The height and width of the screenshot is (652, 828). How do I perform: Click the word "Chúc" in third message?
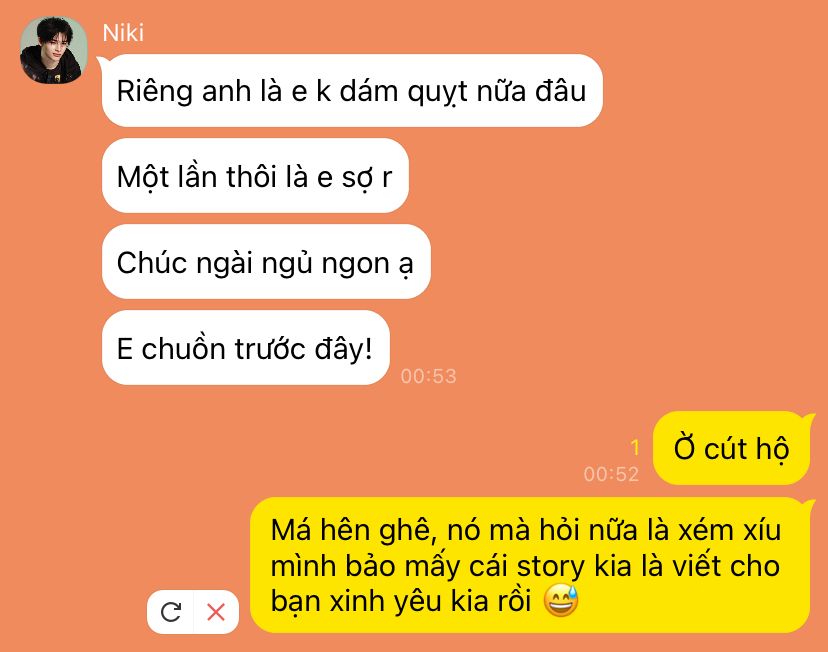pos(152,262)
